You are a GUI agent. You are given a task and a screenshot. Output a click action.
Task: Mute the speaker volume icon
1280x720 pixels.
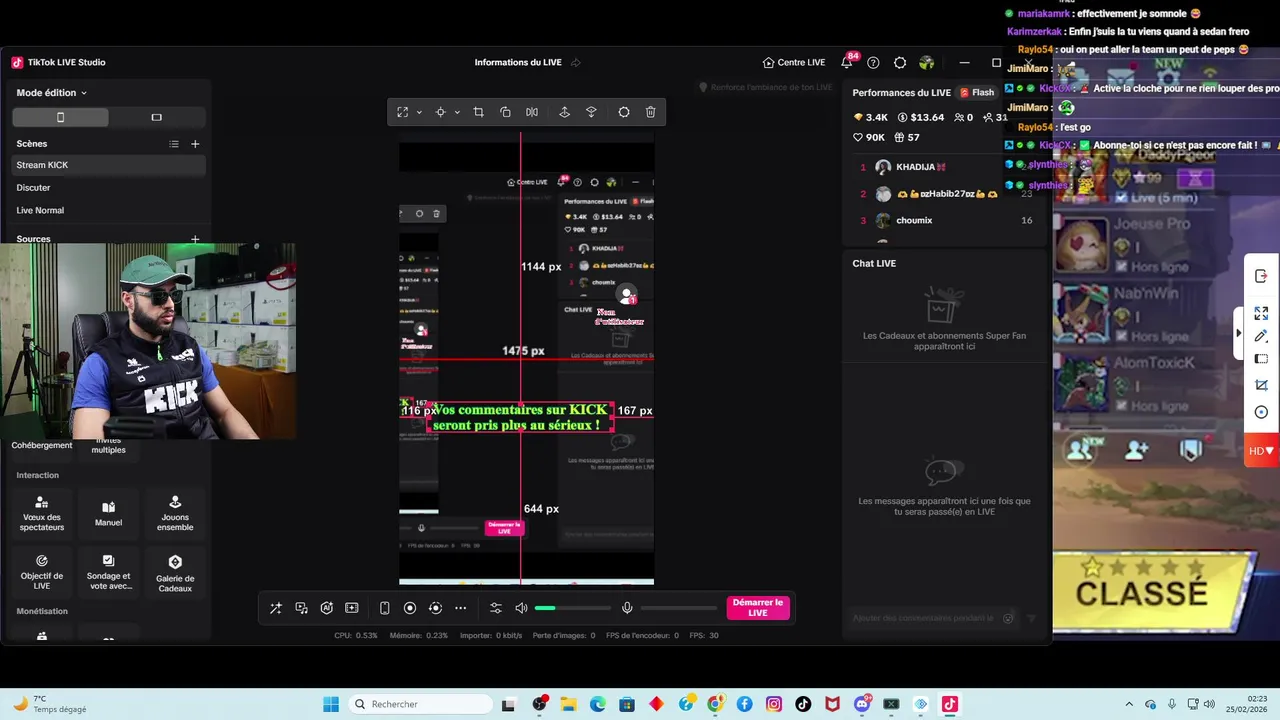tap(521, 608)
